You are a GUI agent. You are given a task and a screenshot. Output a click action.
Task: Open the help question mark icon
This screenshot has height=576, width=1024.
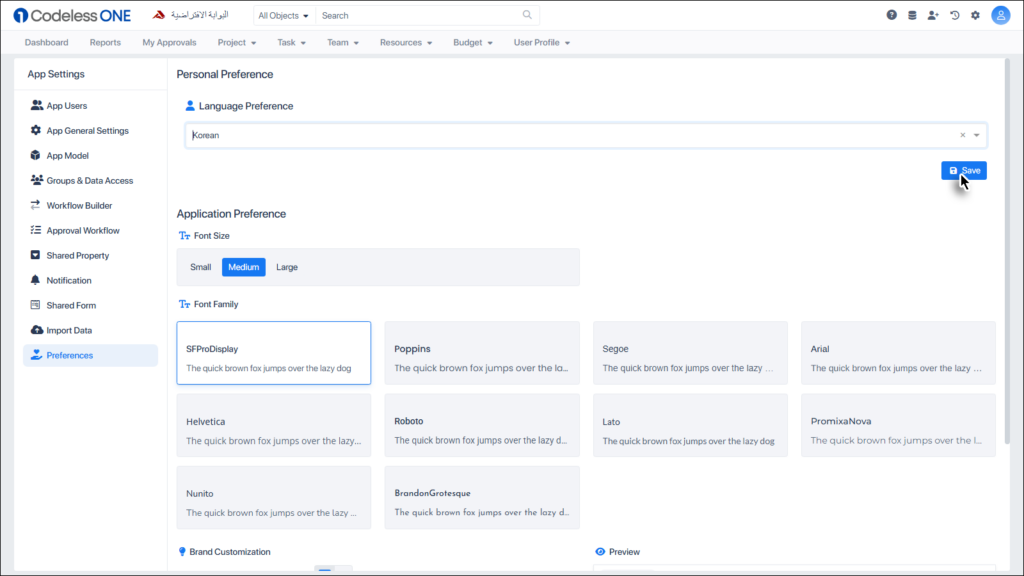891,15
